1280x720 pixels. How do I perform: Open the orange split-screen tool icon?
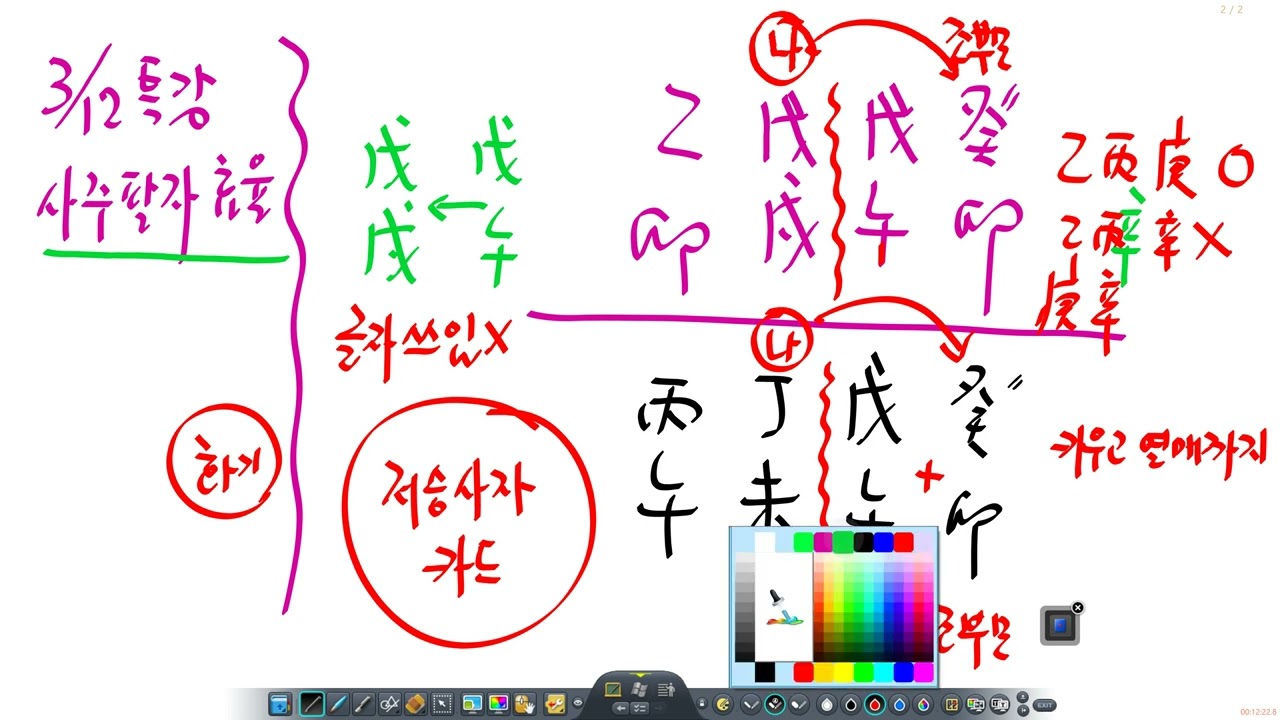point(952,704)
